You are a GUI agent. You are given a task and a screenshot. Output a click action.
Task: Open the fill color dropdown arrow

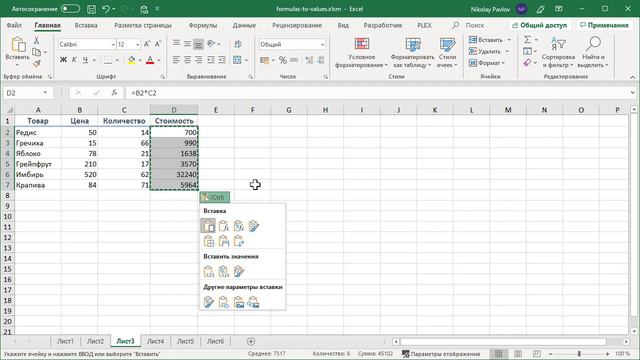coord(140,60)
